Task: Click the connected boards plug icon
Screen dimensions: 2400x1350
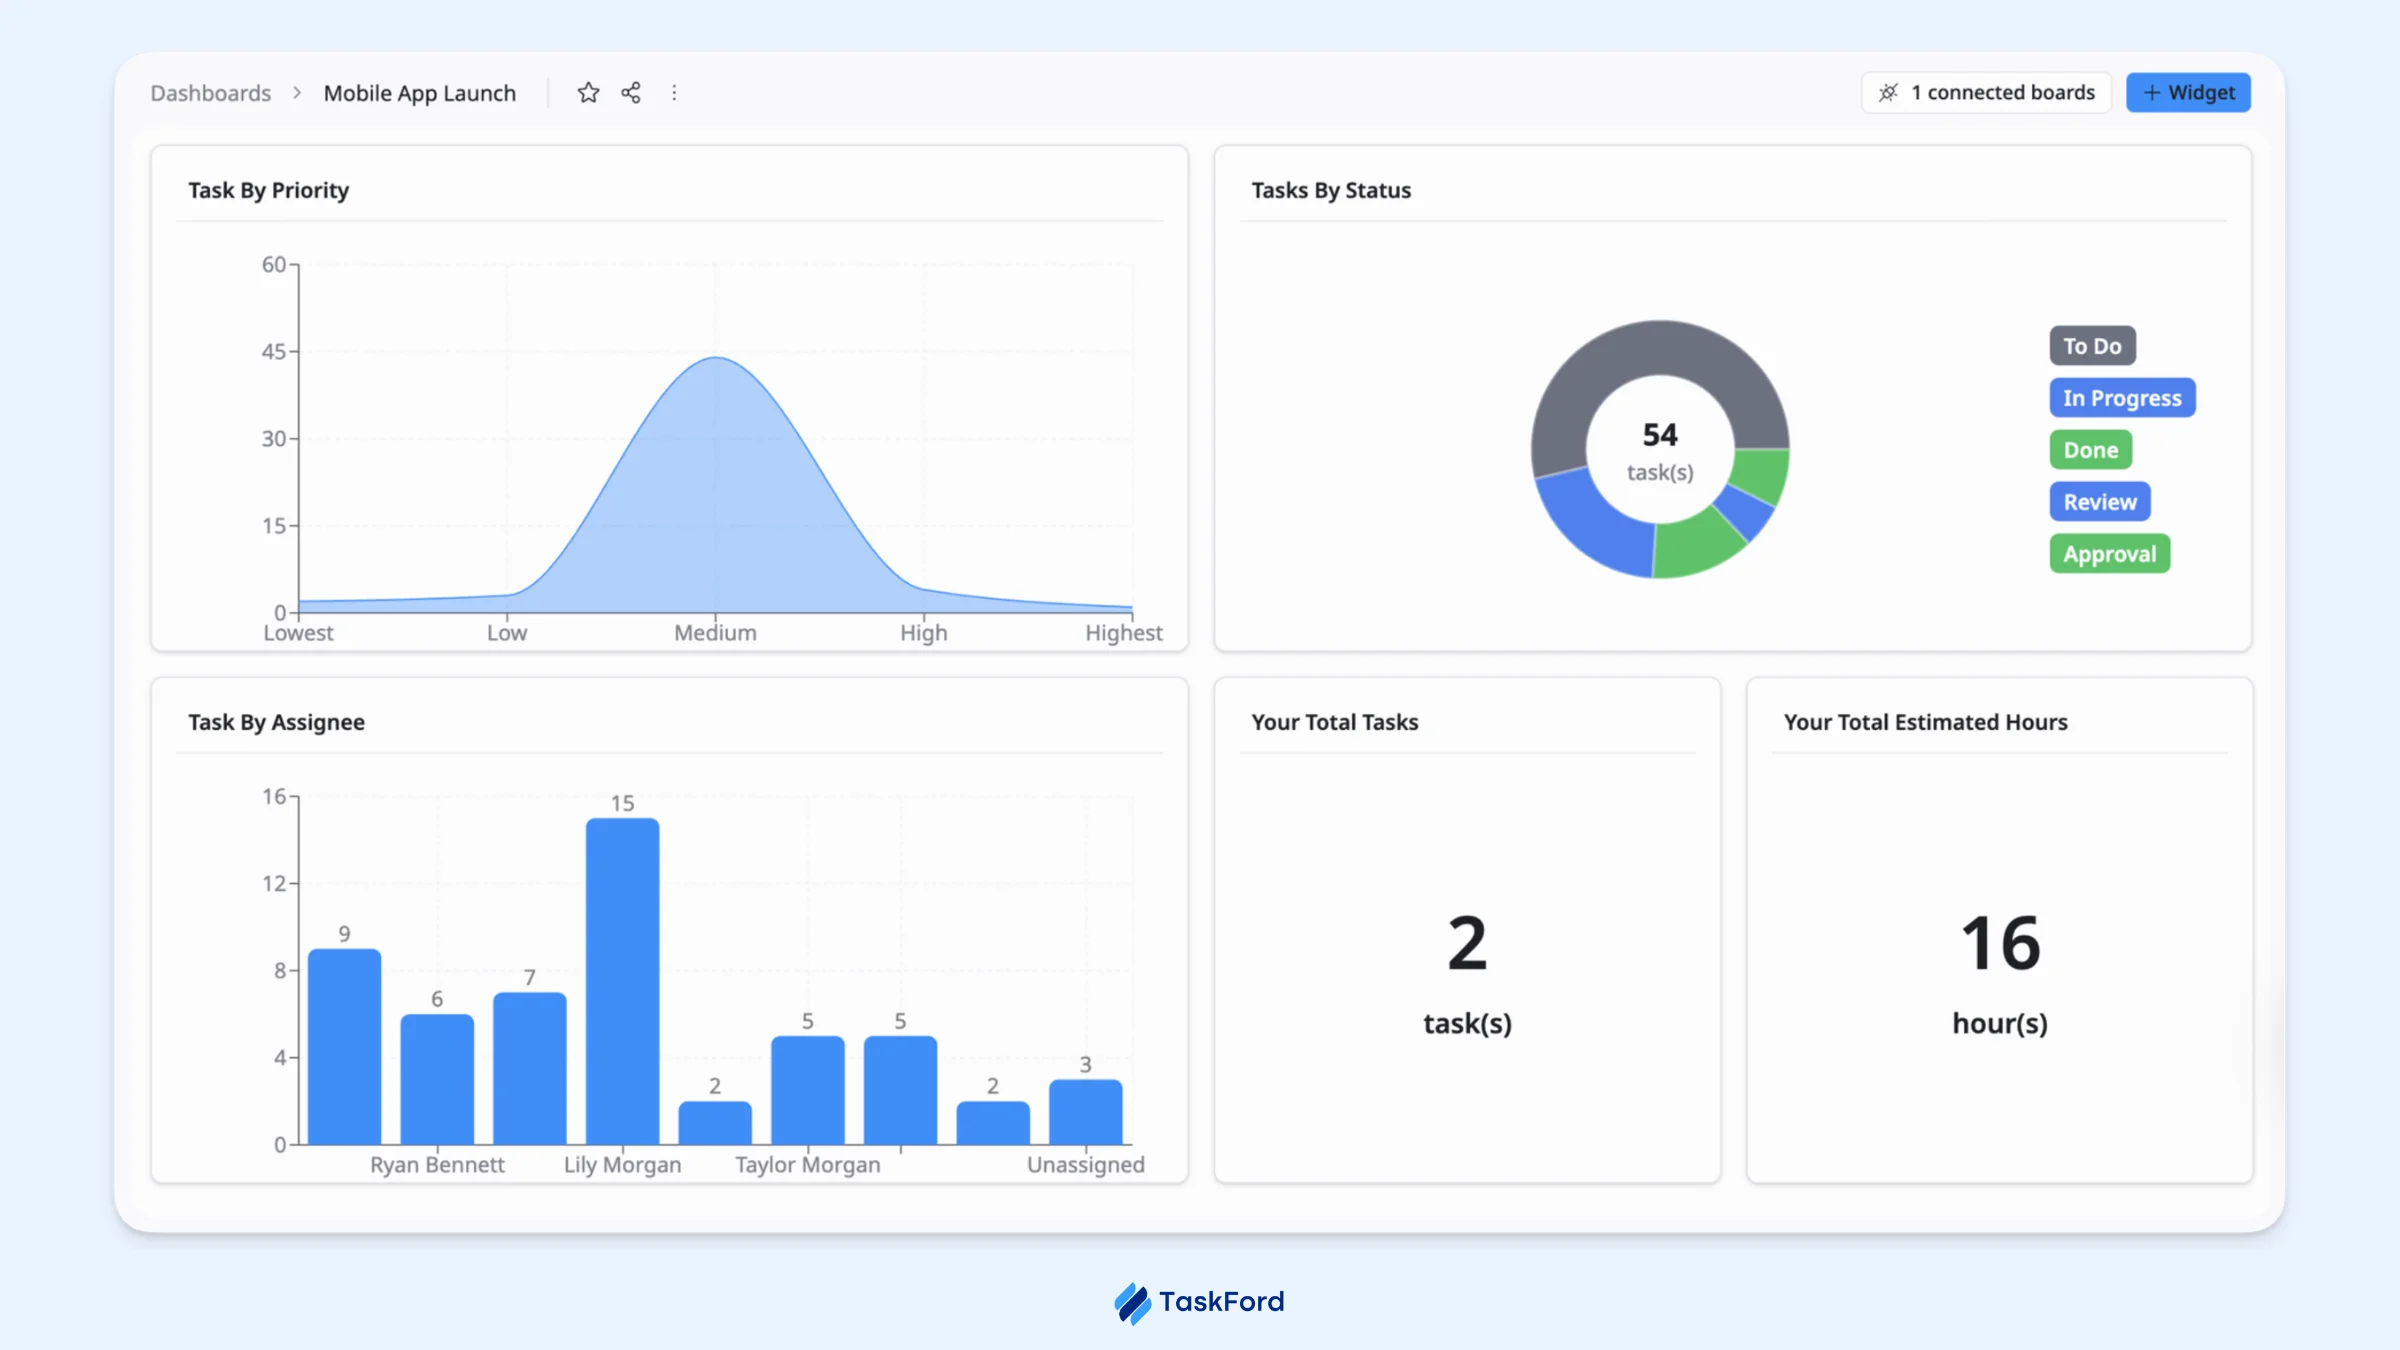Action: click(x=1888, y=93)
